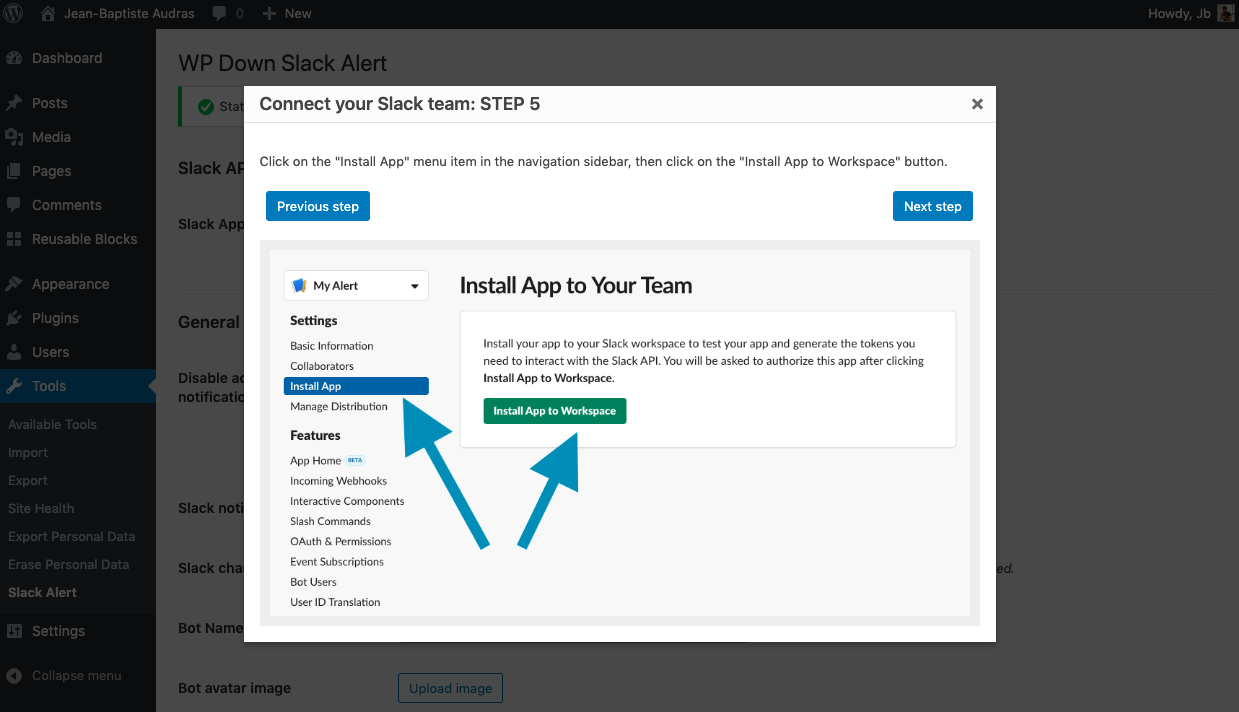Open Site Health submenu link
Image resolution: width=1239 pixels, height=712 pixels.
pyautogui.click(x=41, y=508)
